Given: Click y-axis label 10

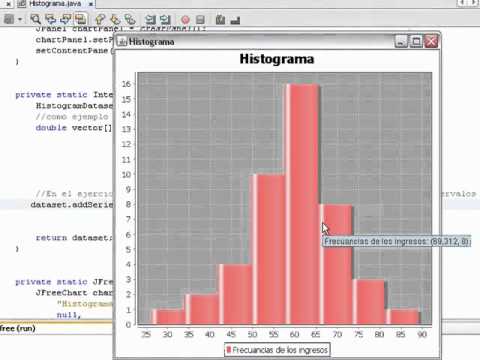Looking at the screenshot, I should (126, 174).
